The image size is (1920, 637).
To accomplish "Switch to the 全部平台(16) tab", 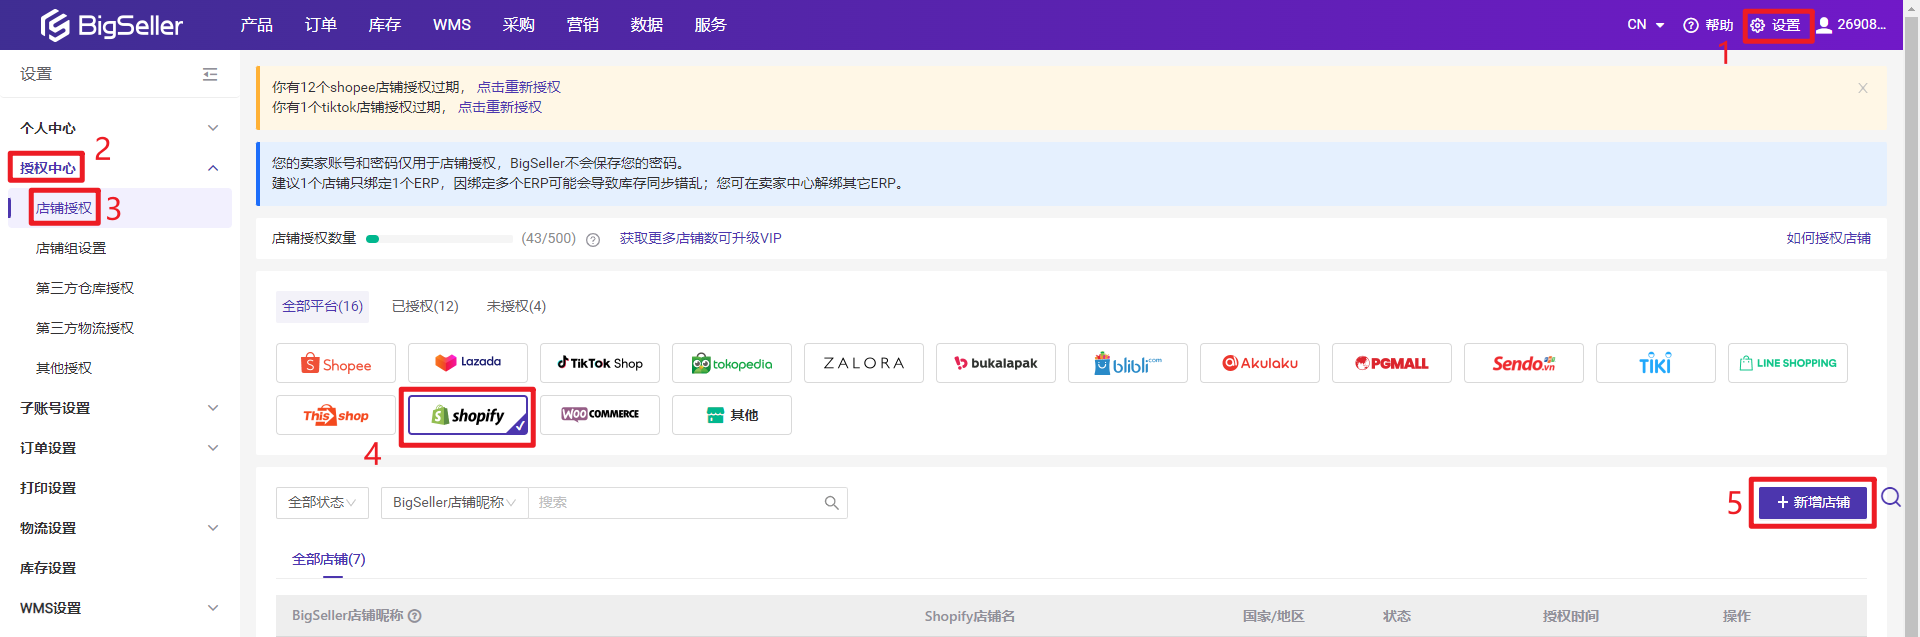I will tap(322, 306).
